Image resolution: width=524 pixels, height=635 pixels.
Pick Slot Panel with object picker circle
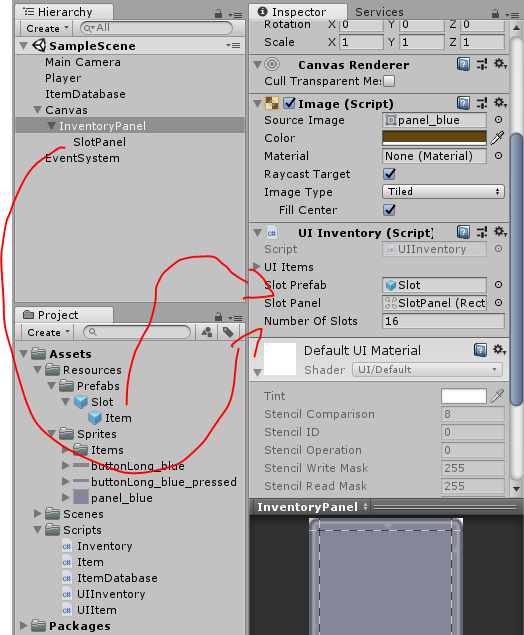click(x=498, y=303)
